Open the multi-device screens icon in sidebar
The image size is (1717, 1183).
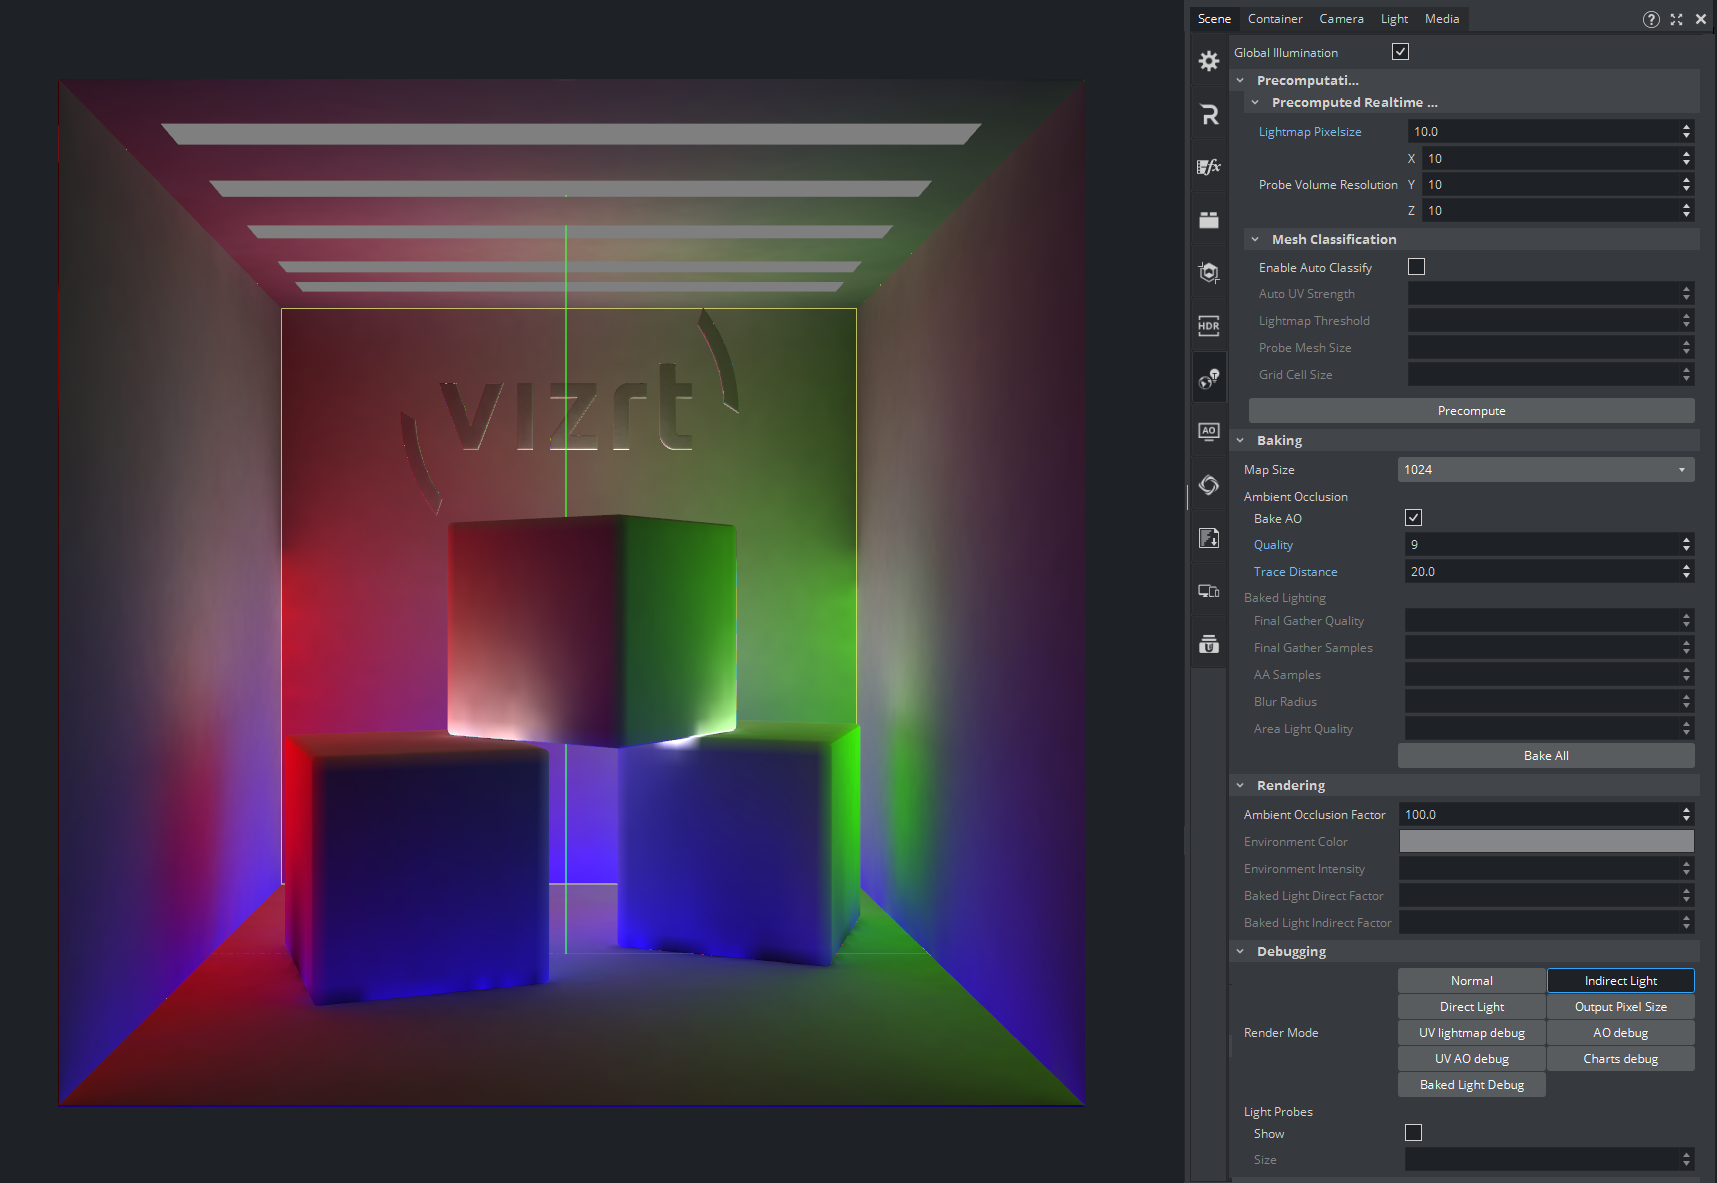(x=1208, y=591)
